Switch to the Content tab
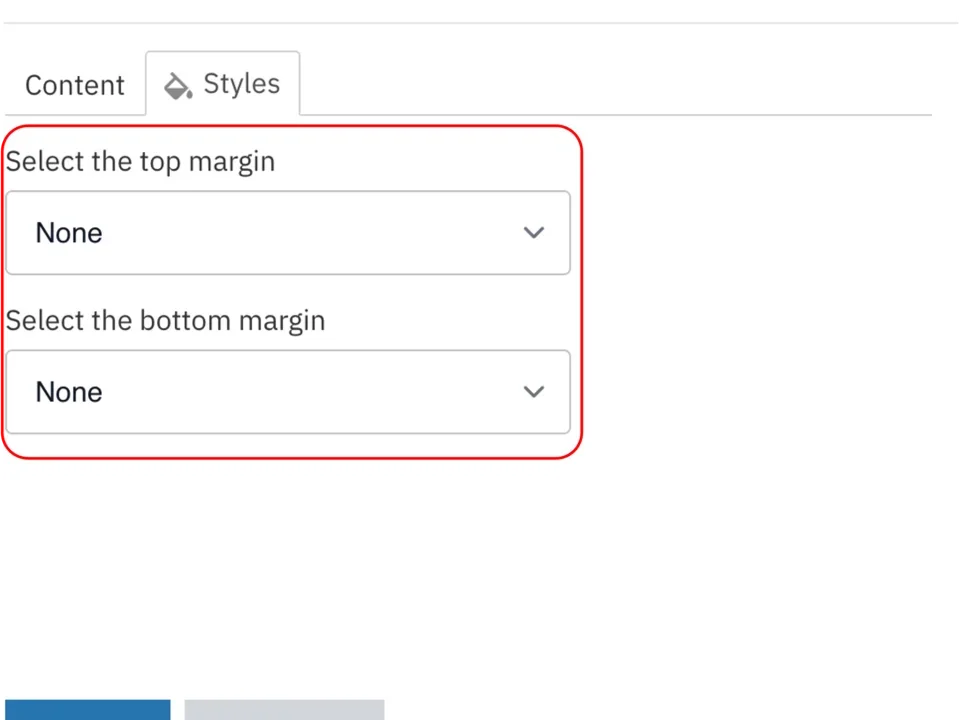The width and height of the screenshot is (960, 720). pyautogui.click(x=75, y=85)
